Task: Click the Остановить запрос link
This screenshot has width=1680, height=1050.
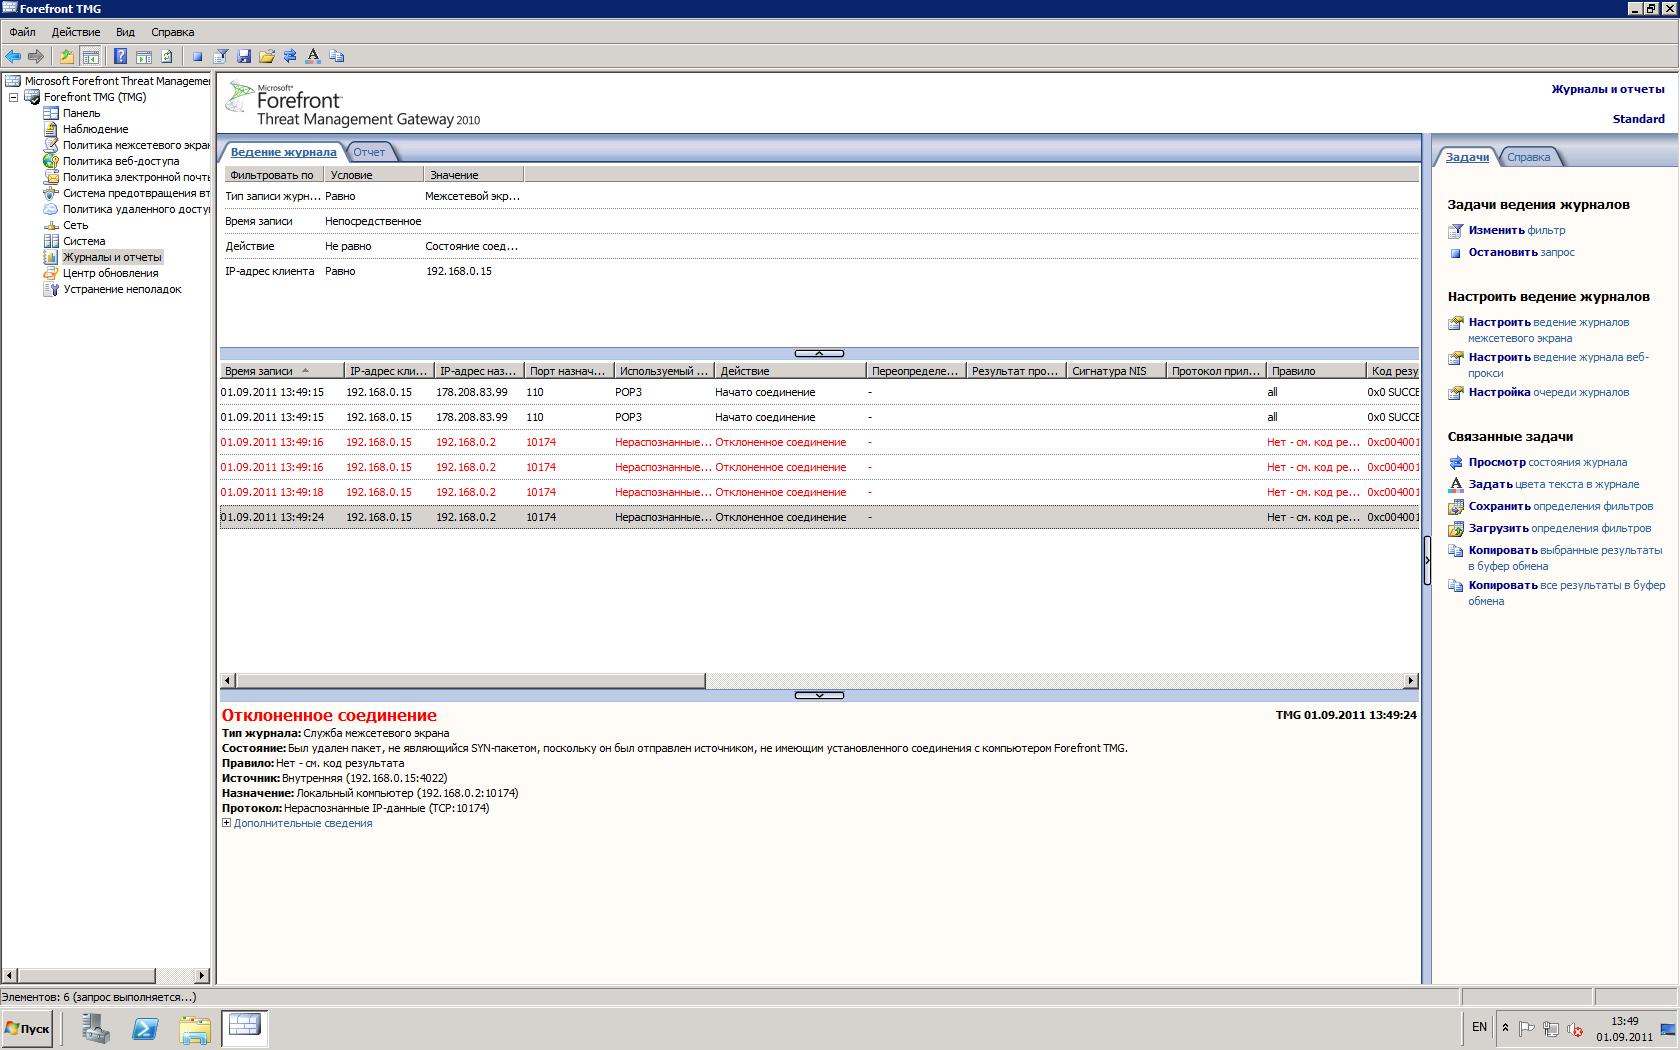Action: (x=1521, y=252)
